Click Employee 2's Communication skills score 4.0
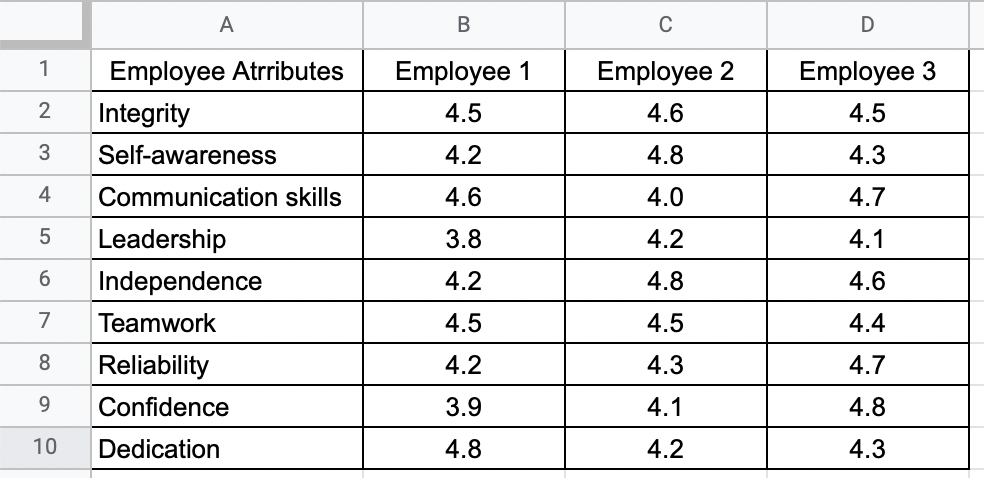Viewport: 984px width, 478px height. pyautogui.click(x=666, y=196)
